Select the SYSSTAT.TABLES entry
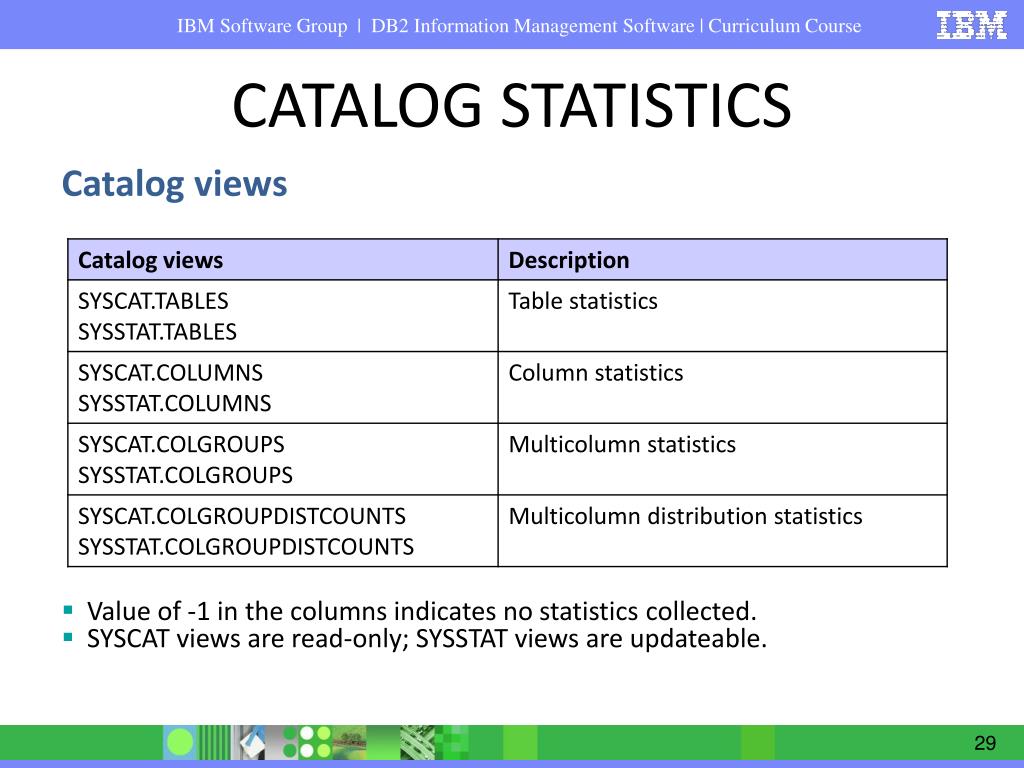This screenshot has height=768, width=1024. click(157, 332)
